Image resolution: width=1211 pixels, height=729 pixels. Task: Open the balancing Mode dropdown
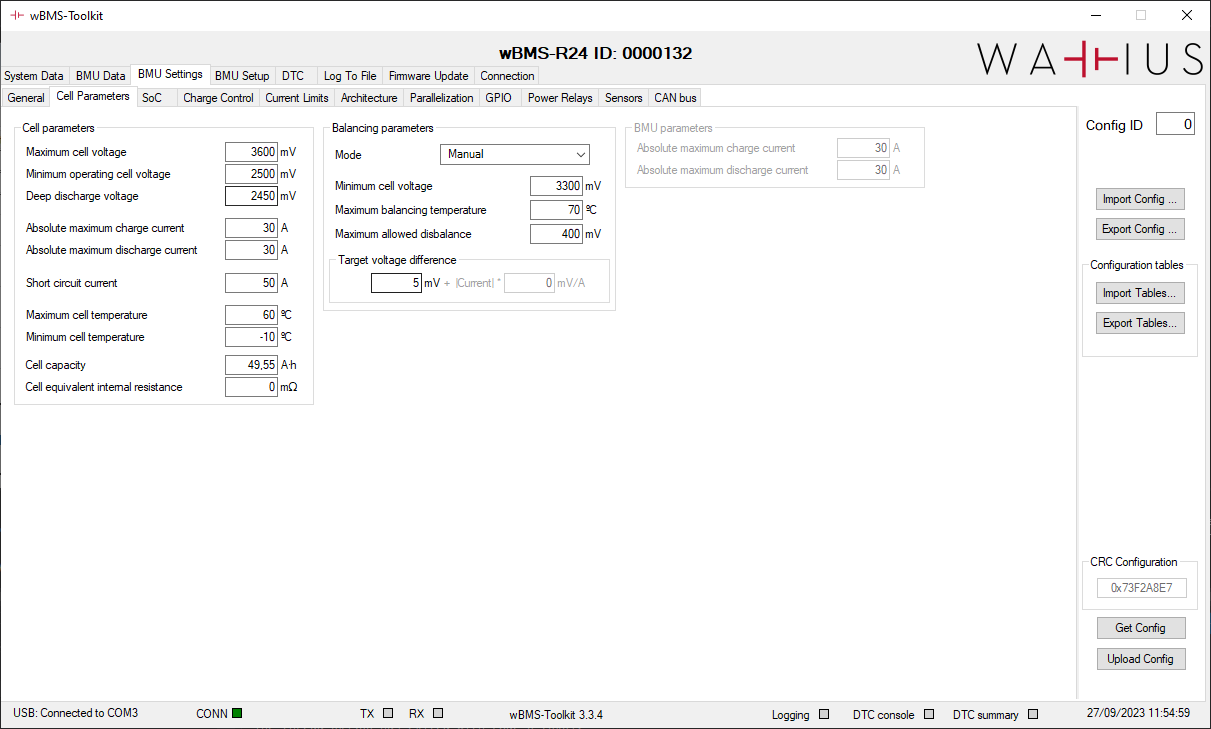point(514,155)
